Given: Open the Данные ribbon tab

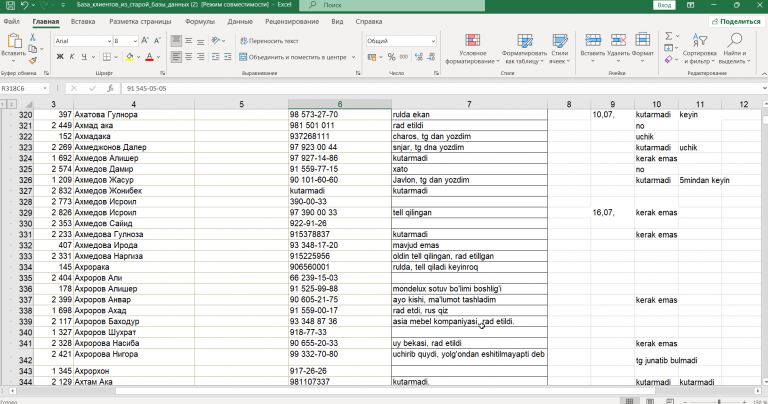Looking at the screenshot, I should coord(240,22).
